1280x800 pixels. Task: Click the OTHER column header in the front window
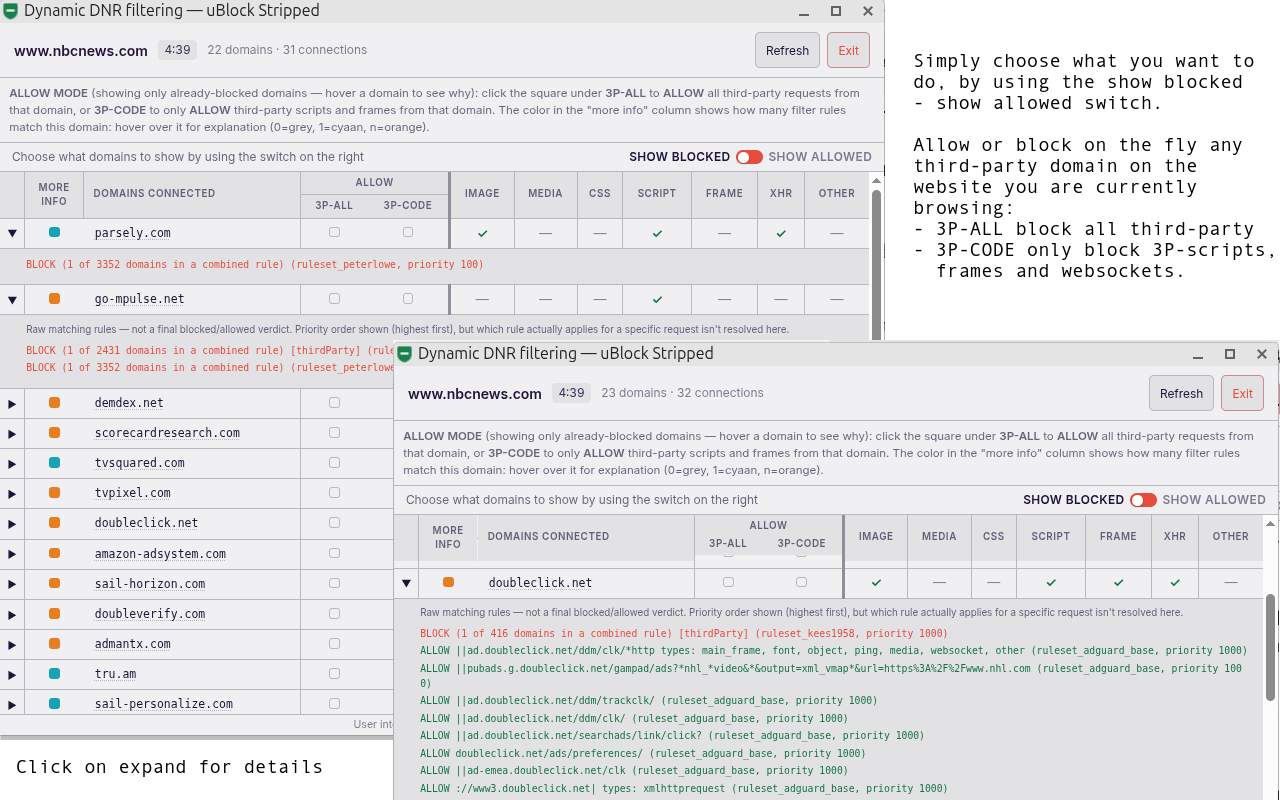(1230, 537)
